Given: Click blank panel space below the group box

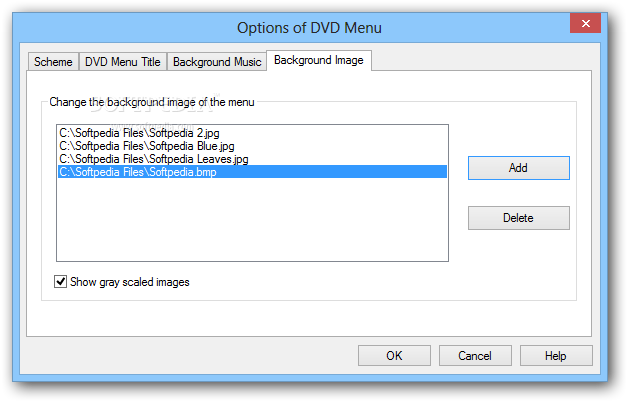Looking at the screenshot, I should (x=308, y=318).
